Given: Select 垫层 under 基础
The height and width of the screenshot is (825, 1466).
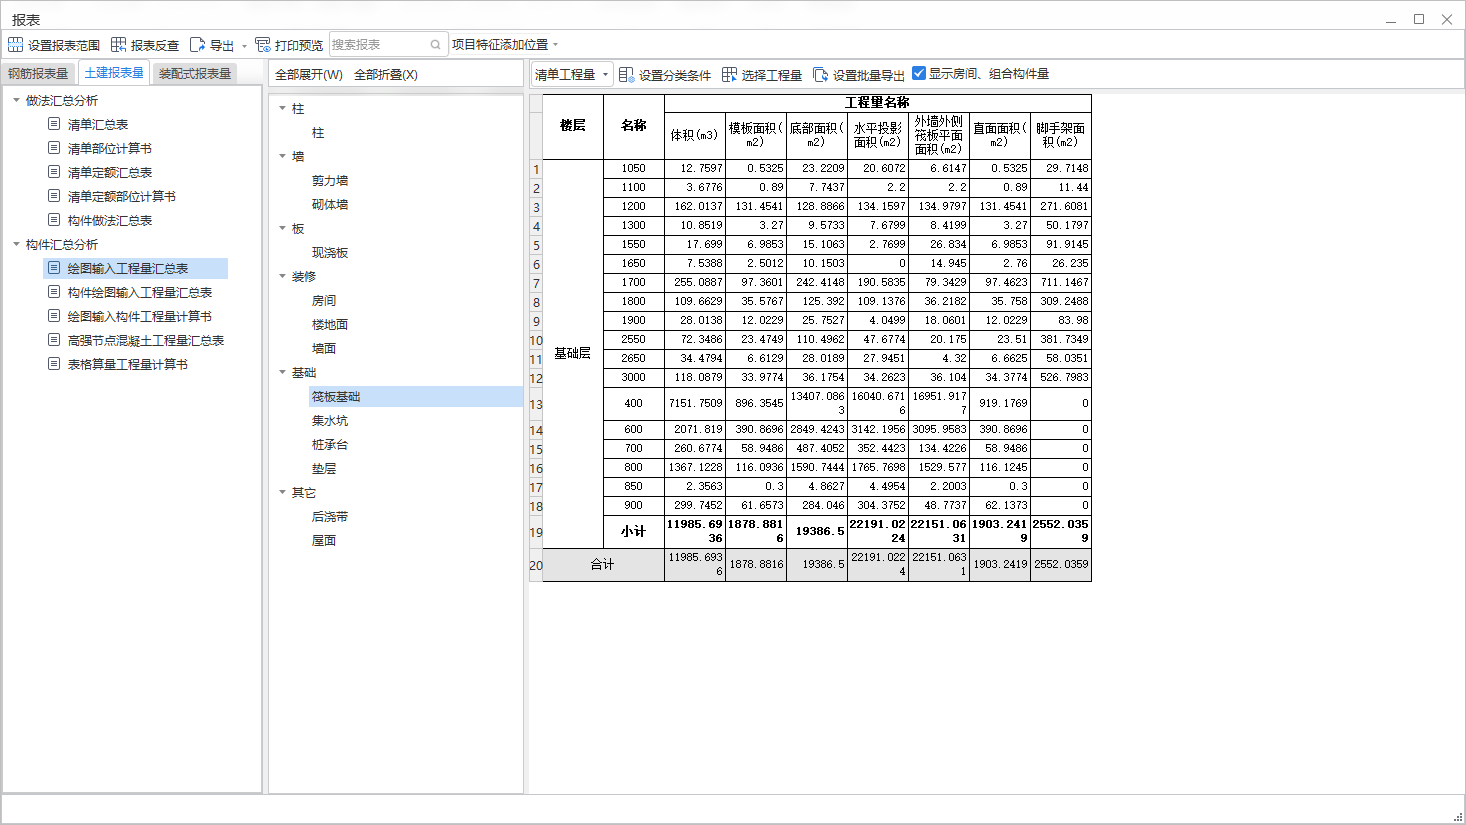Looking at the screenshot, I should 324,468.
